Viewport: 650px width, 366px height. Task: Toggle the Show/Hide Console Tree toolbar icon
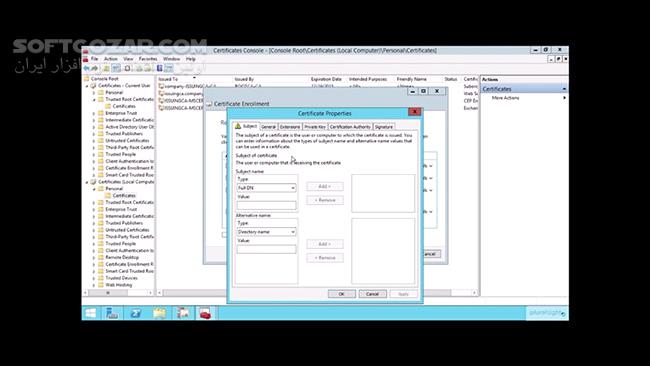116,68
